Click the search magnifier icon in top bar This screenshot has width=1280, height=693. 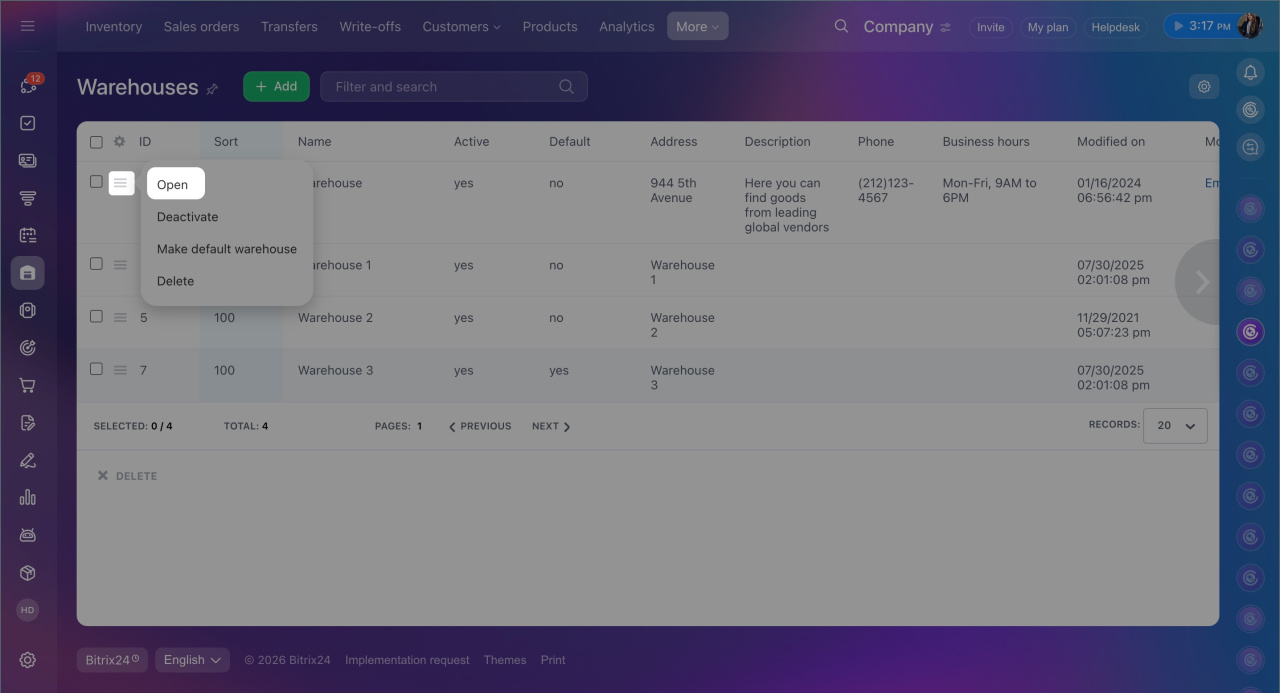tap(841, 26)
